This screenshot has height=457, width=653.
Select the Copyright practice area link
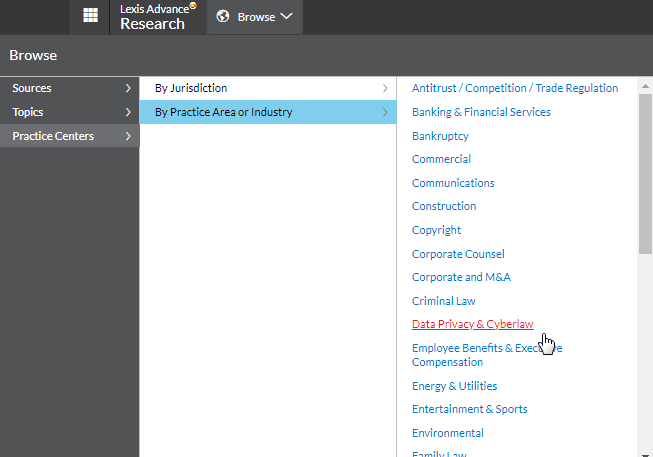coord(436,230)
